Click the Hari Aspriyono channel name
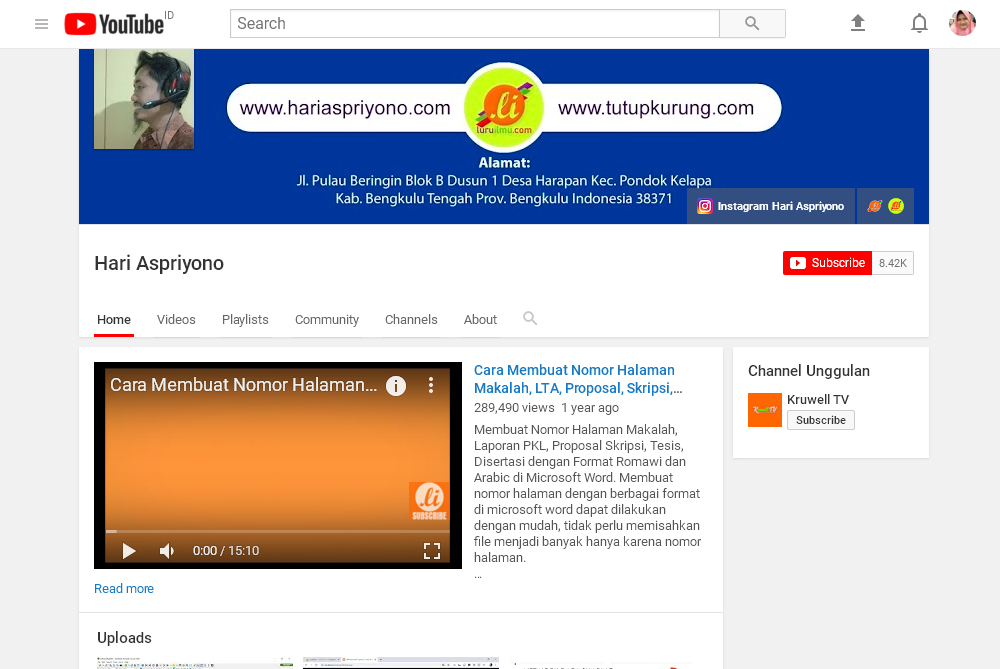 (x=159, y=263)
